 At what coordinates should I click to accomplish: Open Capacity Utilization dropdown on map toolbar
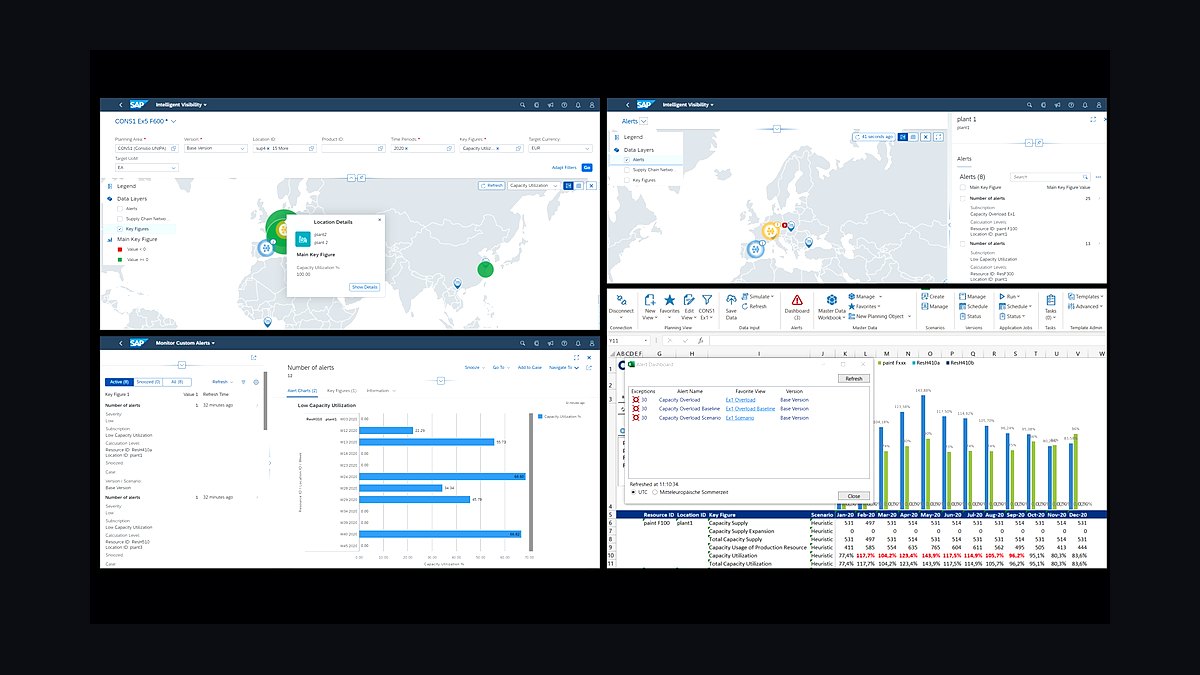tap(533, 185)
